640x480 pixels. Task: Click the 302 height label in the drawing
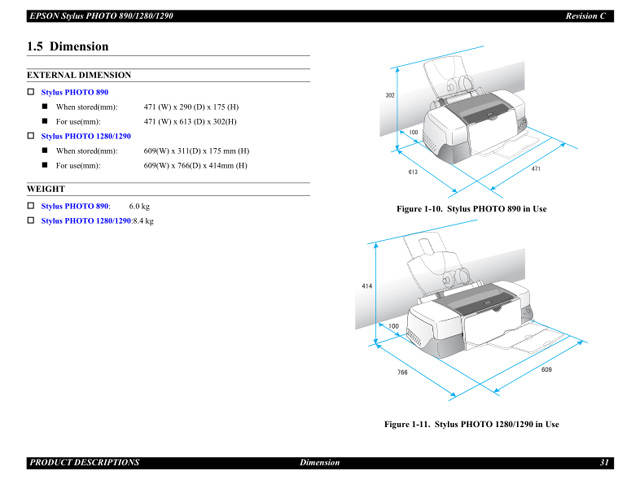[x=390, y=96]
